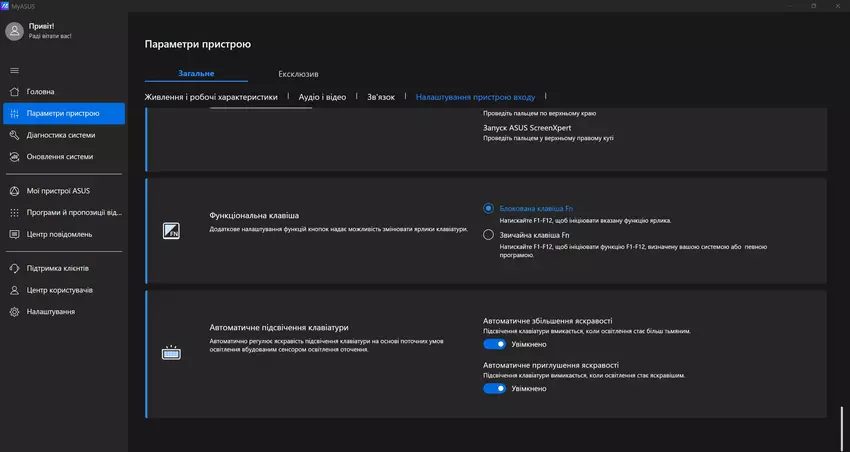This screenshot has width=850, height=452.
Task: Switch to the Ексклюзив tab
Action: pos(298,74)
